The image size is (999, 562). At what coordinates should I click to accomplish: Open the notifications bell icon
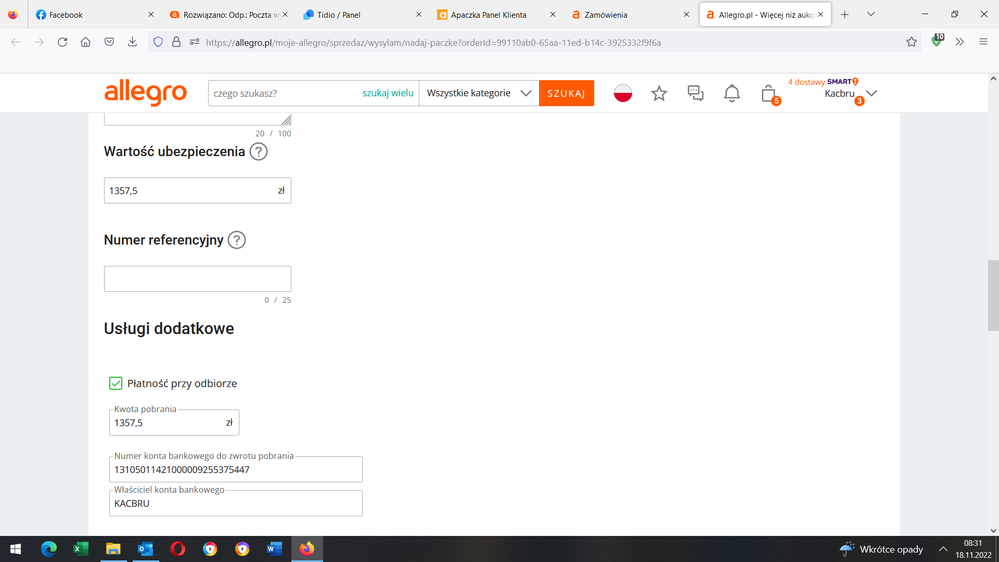[732, 93]
